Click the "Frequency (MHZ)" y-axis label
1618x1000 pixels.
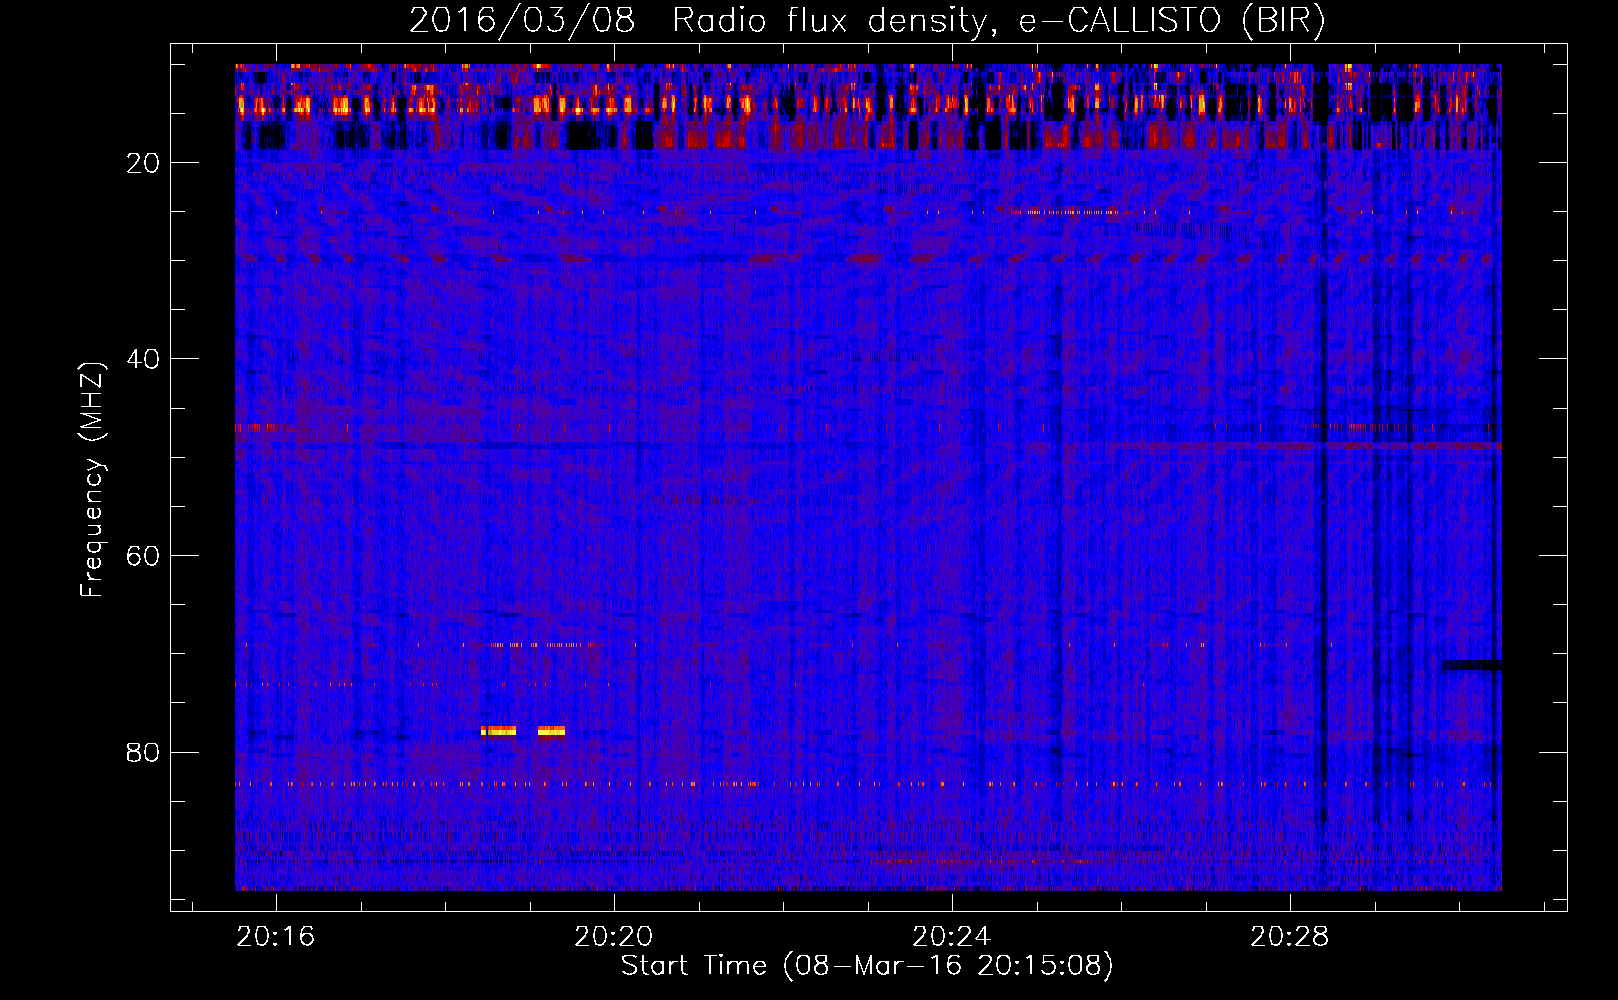point(92,480)
